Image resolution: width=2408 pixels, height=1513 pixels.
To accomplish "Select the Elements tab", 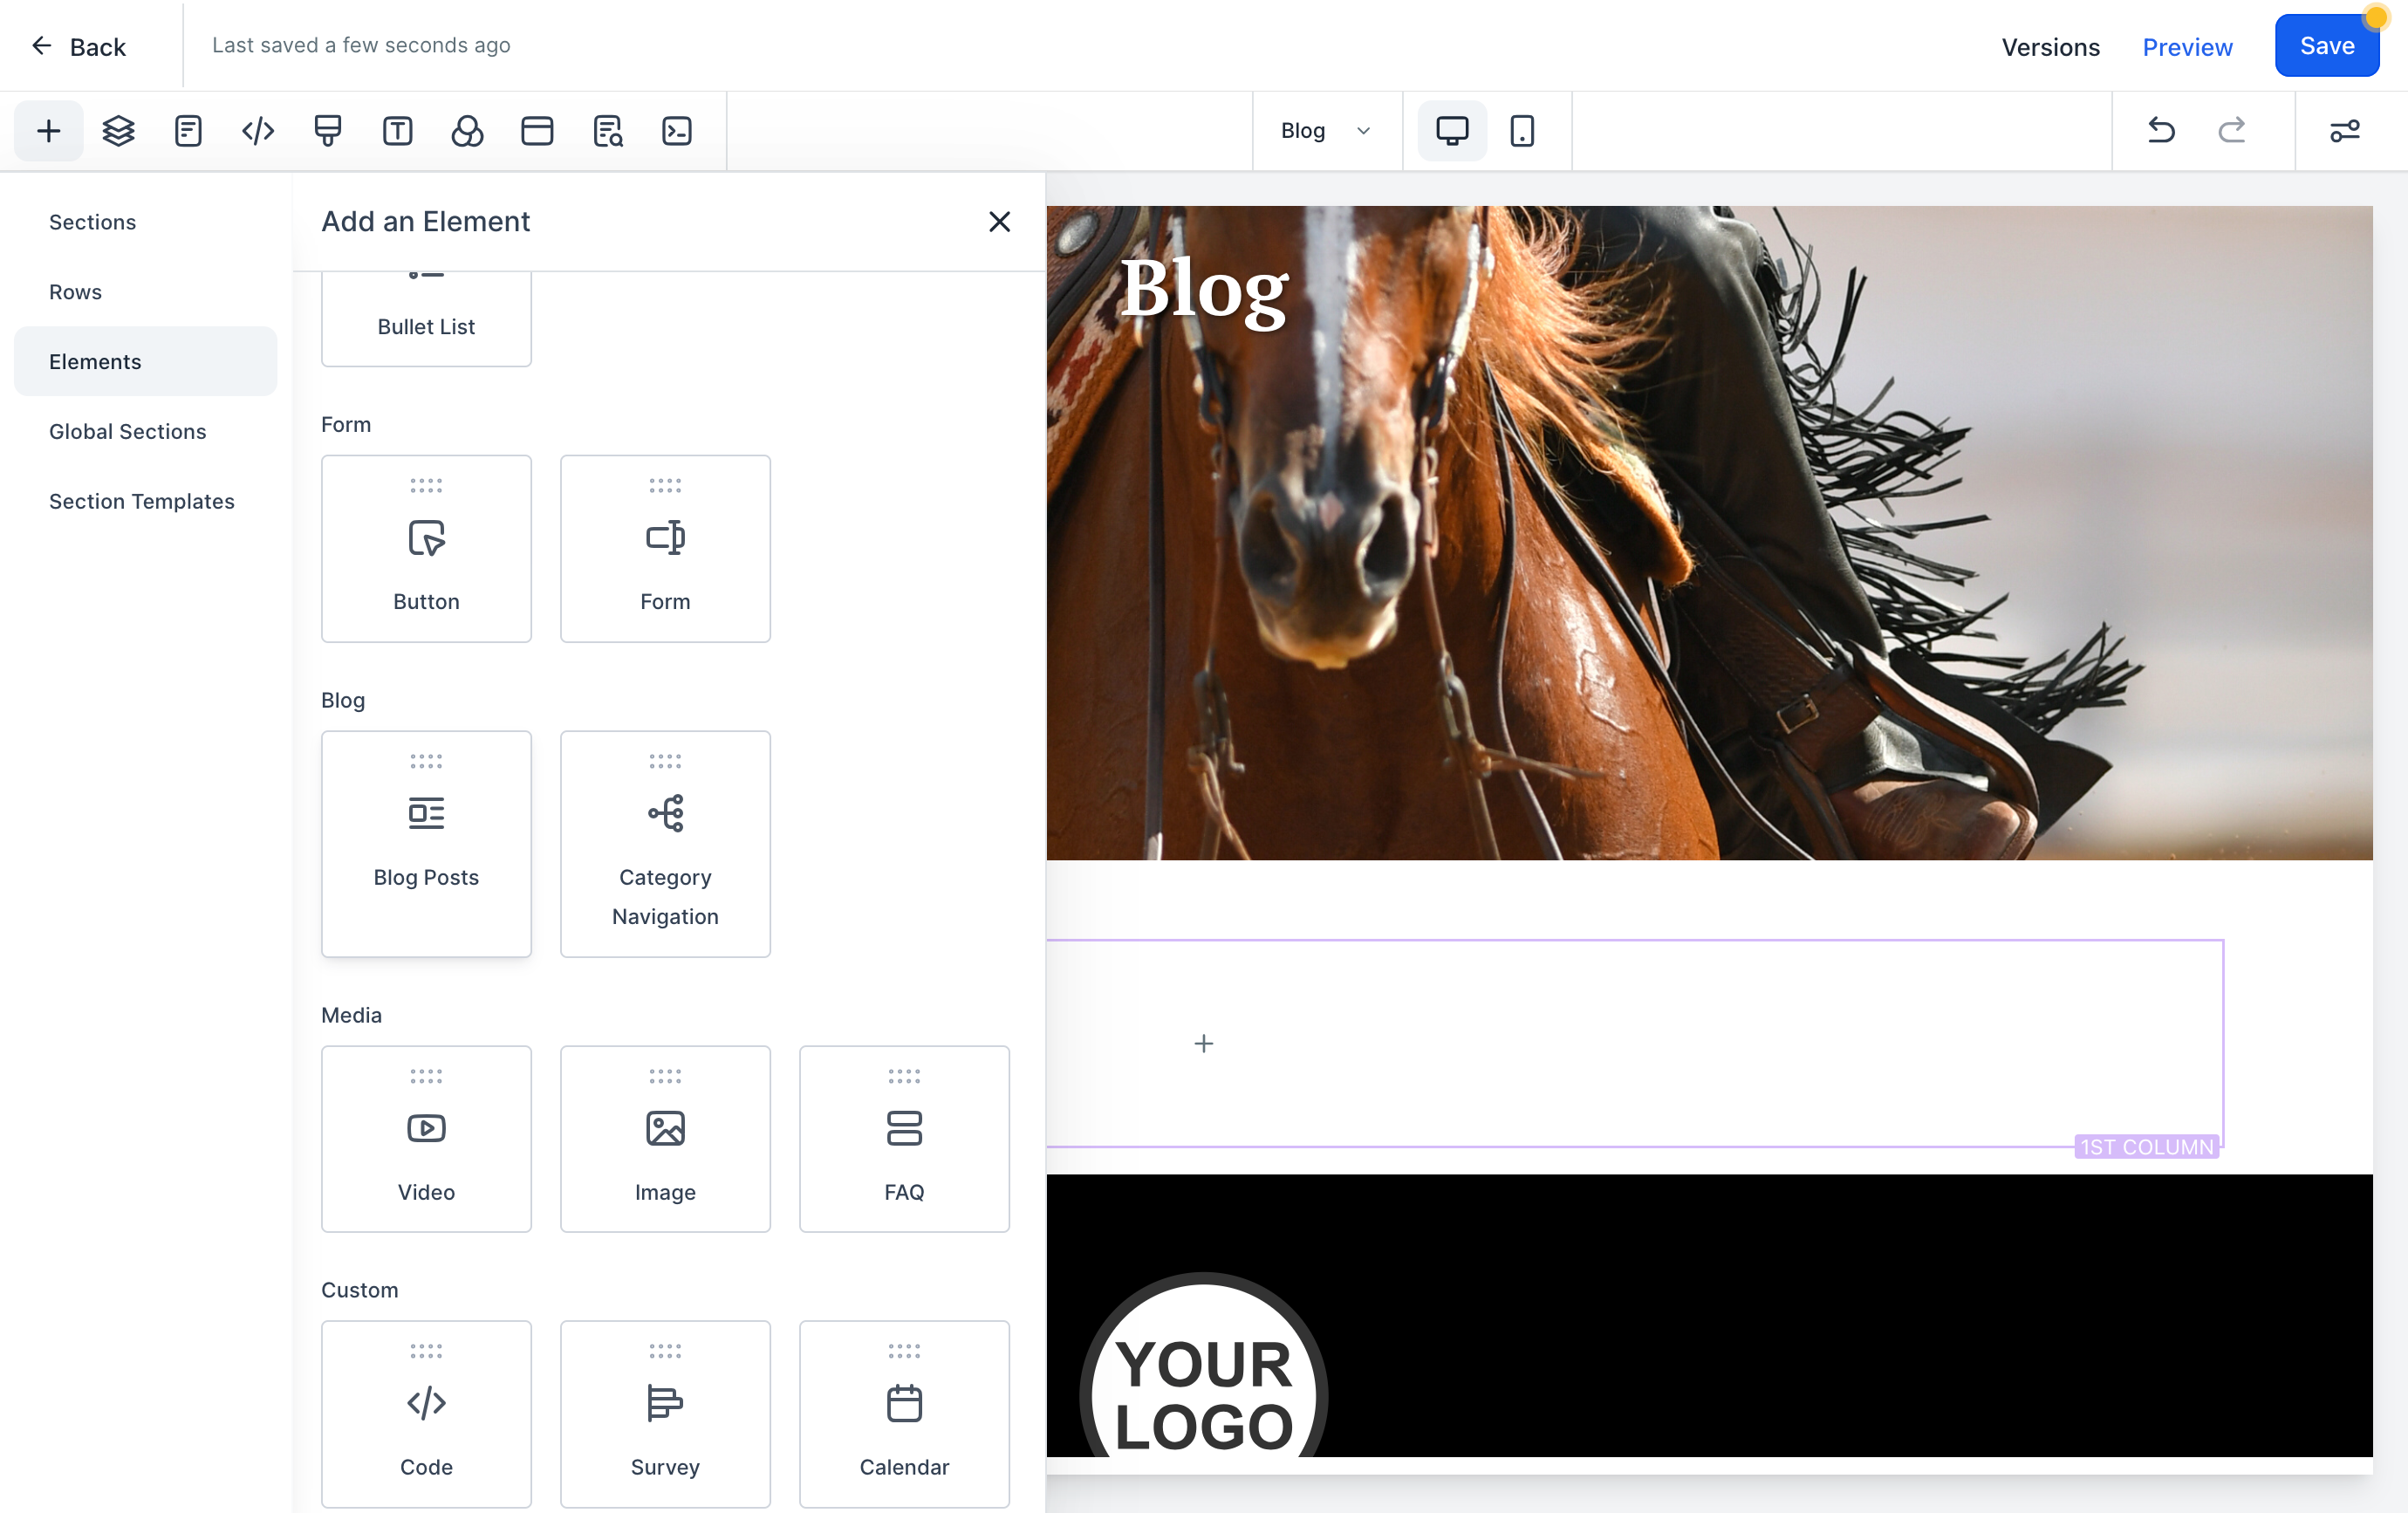I will click(x=145, y=361).
